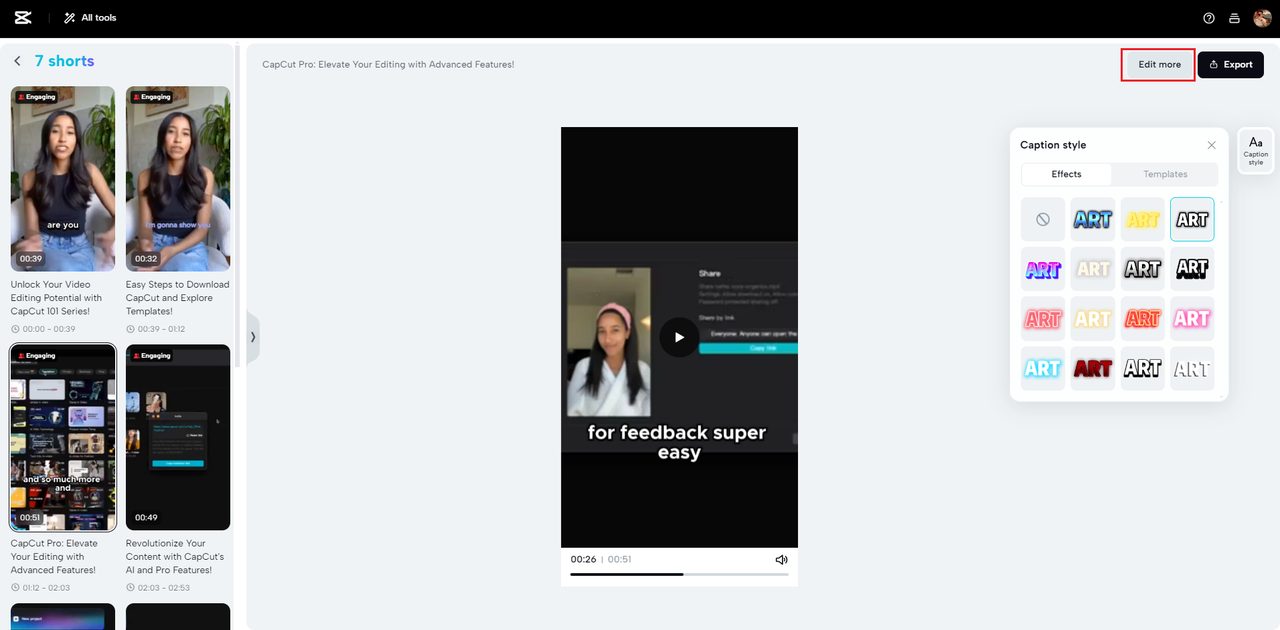Click the icon next to the help icon
The height and width of the screenshot is (630, 1280).
[1235, 18]
